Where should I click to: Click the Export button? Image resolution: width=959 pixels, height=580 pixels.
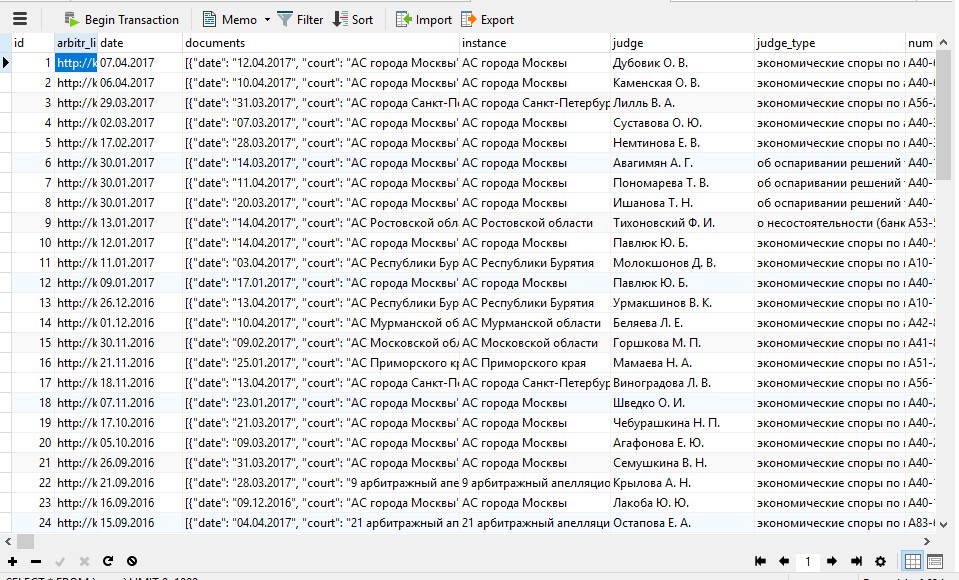point(487,20)
